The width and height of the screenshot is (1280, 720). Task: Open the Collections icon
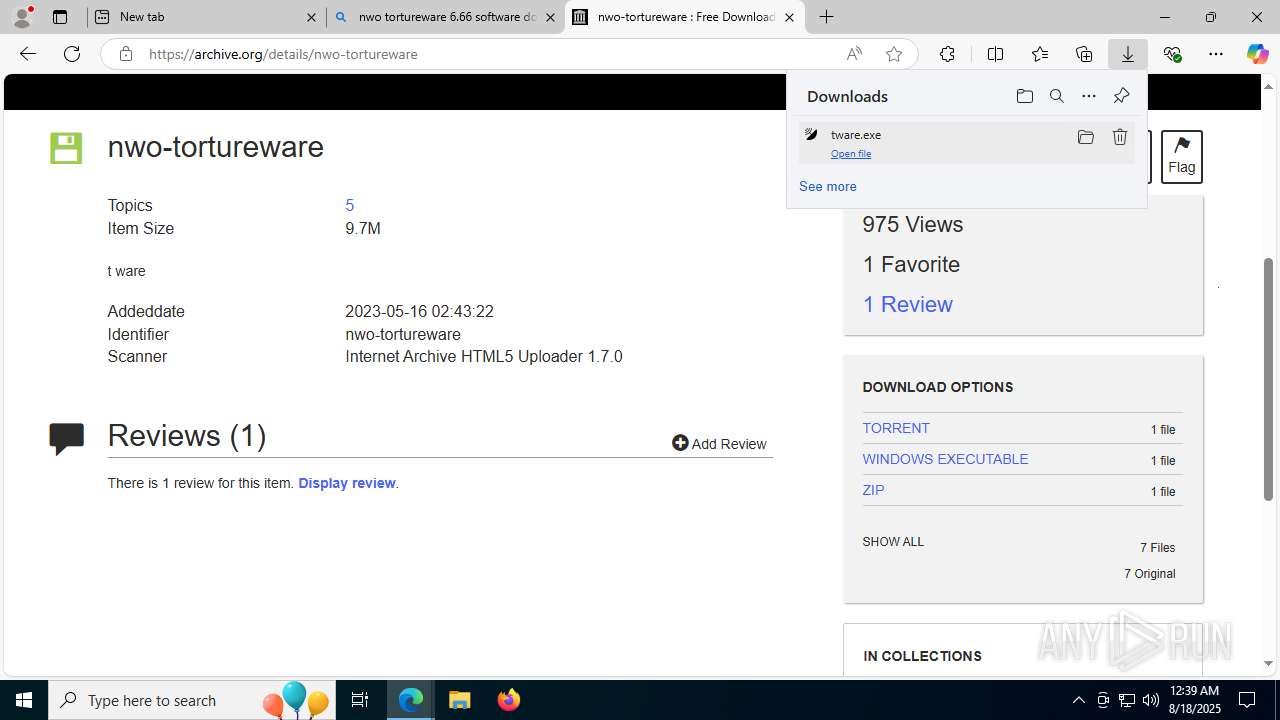(1084, 54)
